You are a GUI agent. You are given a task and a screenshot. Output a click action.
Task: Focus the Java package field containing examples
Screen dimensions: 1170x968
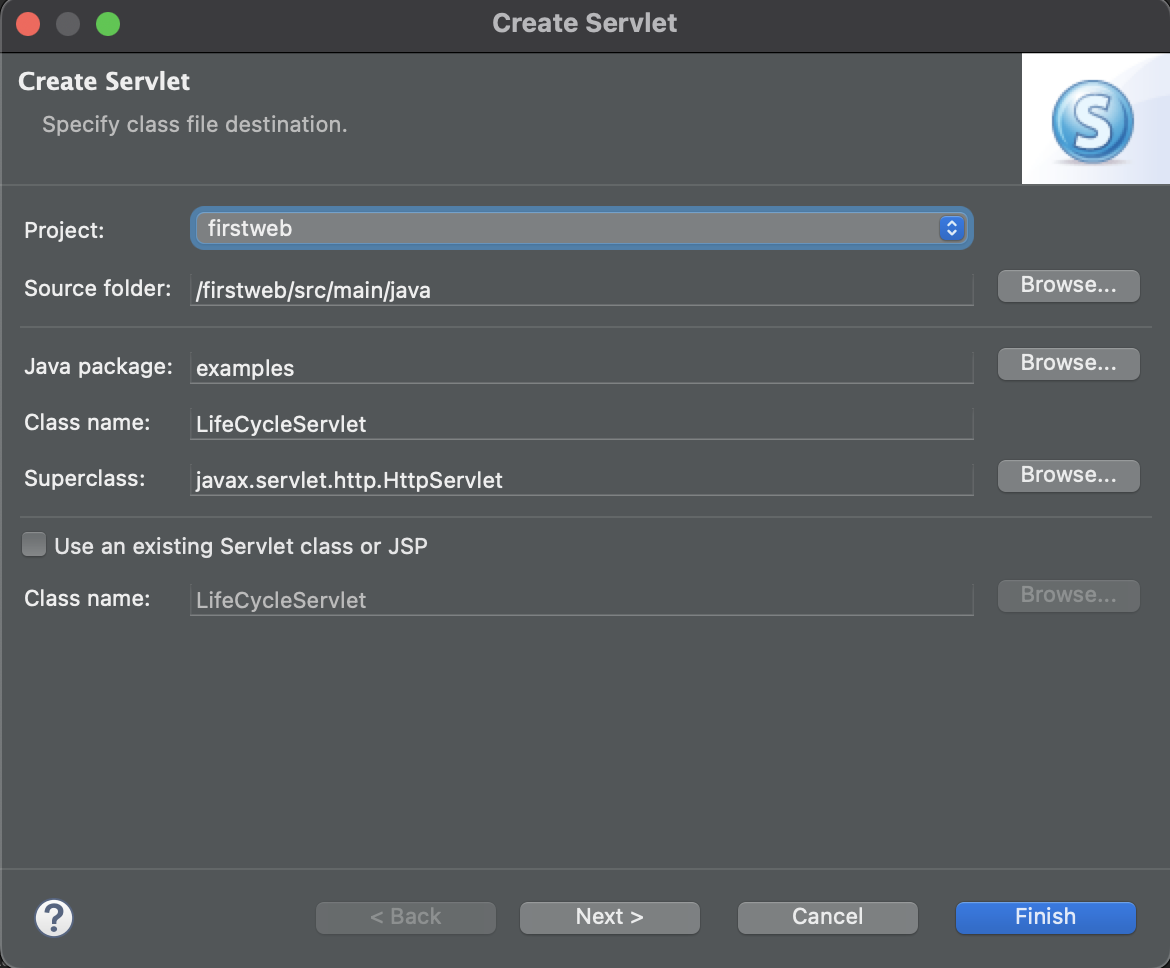(x=581, y=368)
